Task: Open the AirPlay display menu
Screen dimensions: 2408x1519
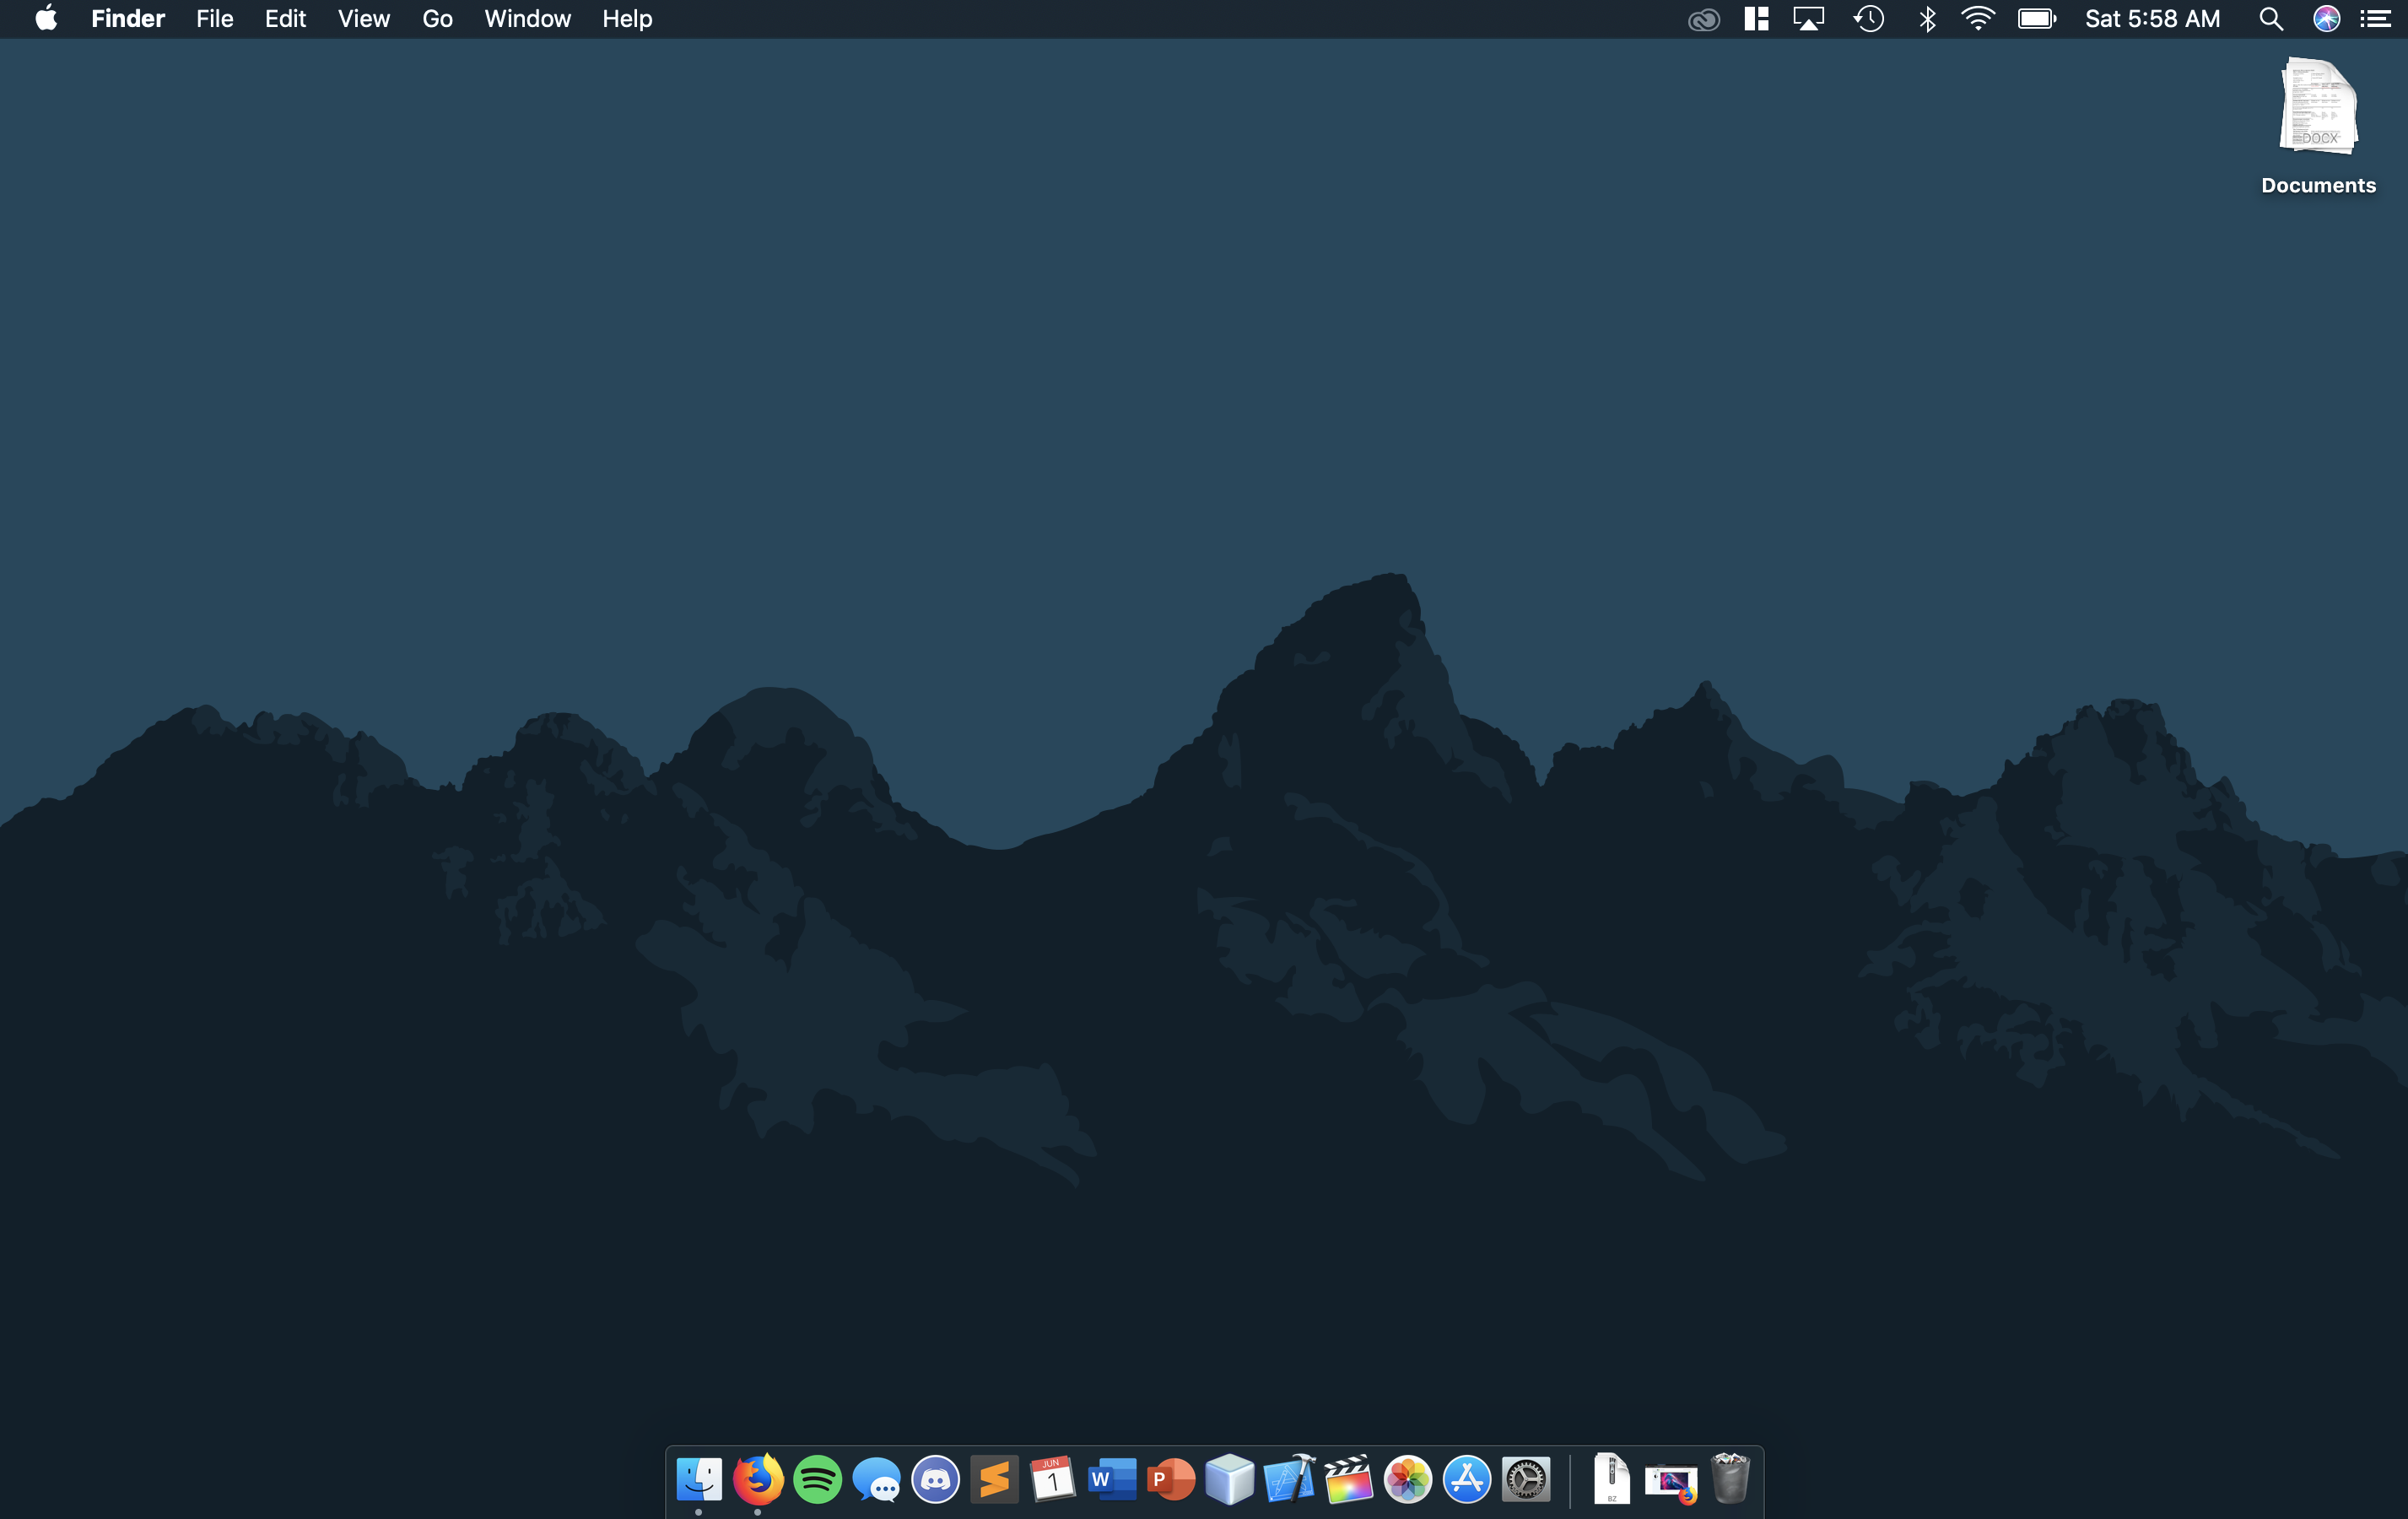Action: pos(1809,19)
